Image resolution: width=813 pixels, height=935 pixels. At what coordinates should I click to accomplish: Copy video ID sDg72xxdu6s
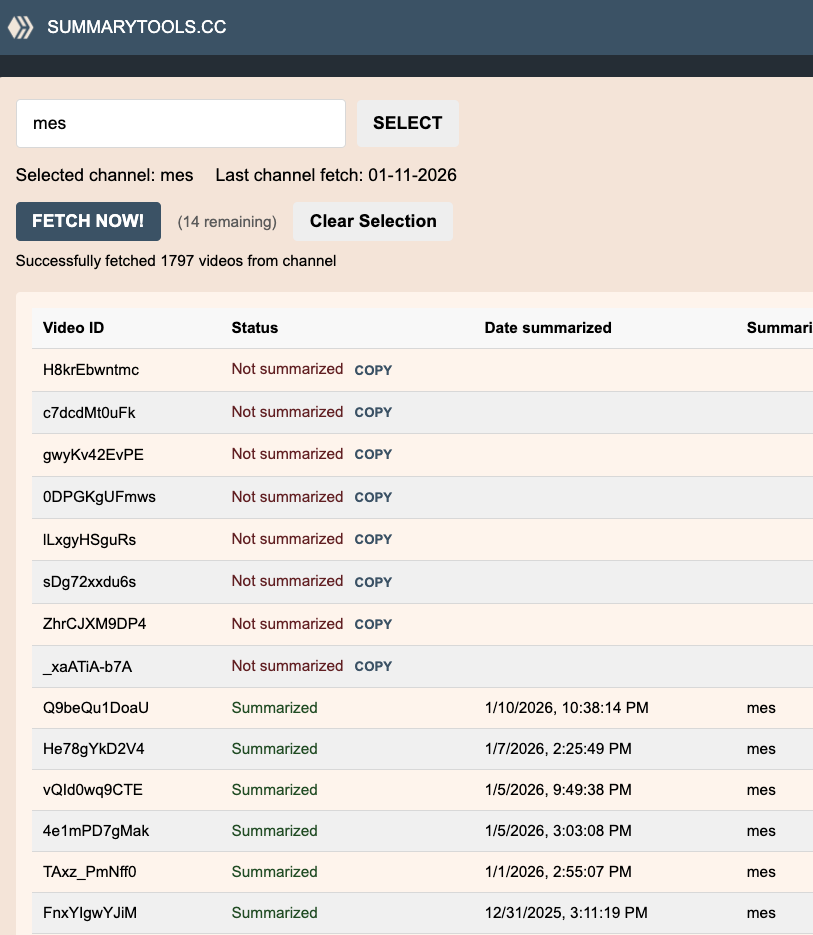tap(373, 582)
